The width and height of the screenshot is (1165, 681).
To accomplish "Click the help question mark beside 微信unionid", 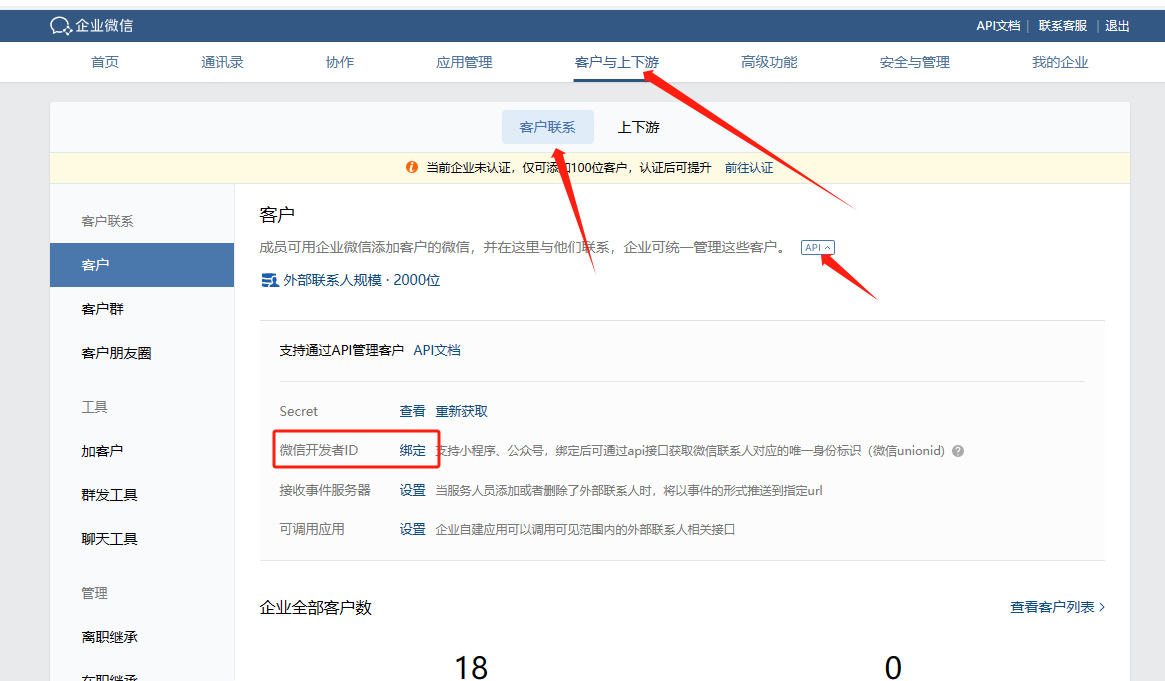I will pos(958,451).
